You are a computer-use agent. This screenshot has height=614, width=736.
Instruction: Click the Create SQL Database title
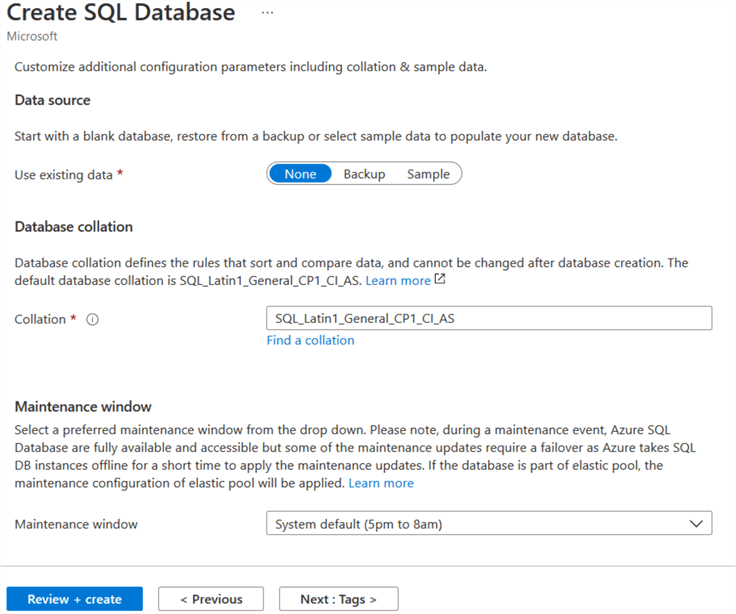point(121,13)
